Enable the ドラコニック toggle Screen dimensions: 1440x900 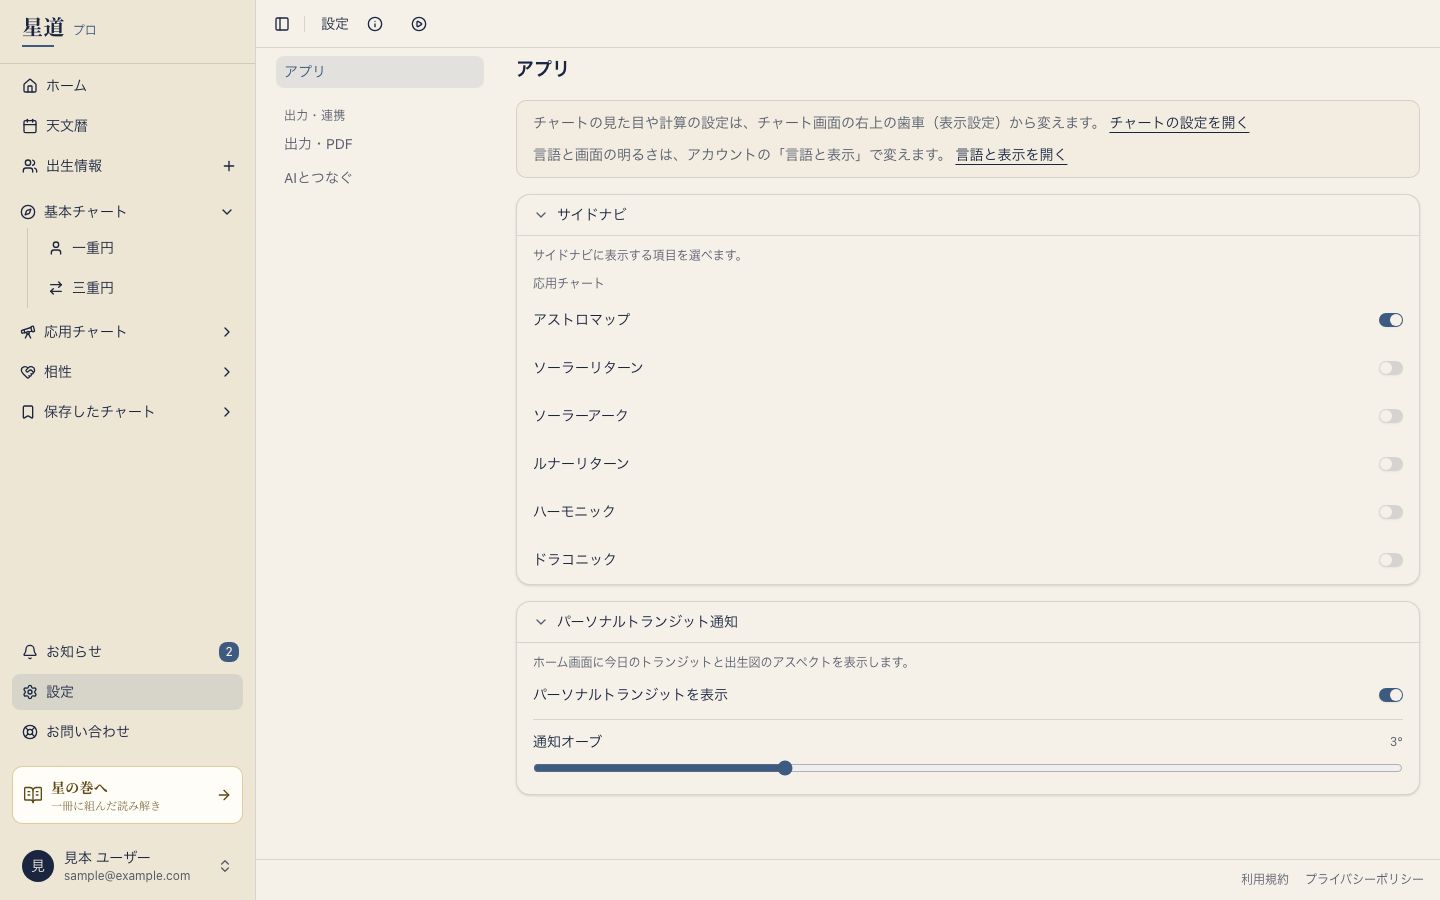pos(1391,560)
